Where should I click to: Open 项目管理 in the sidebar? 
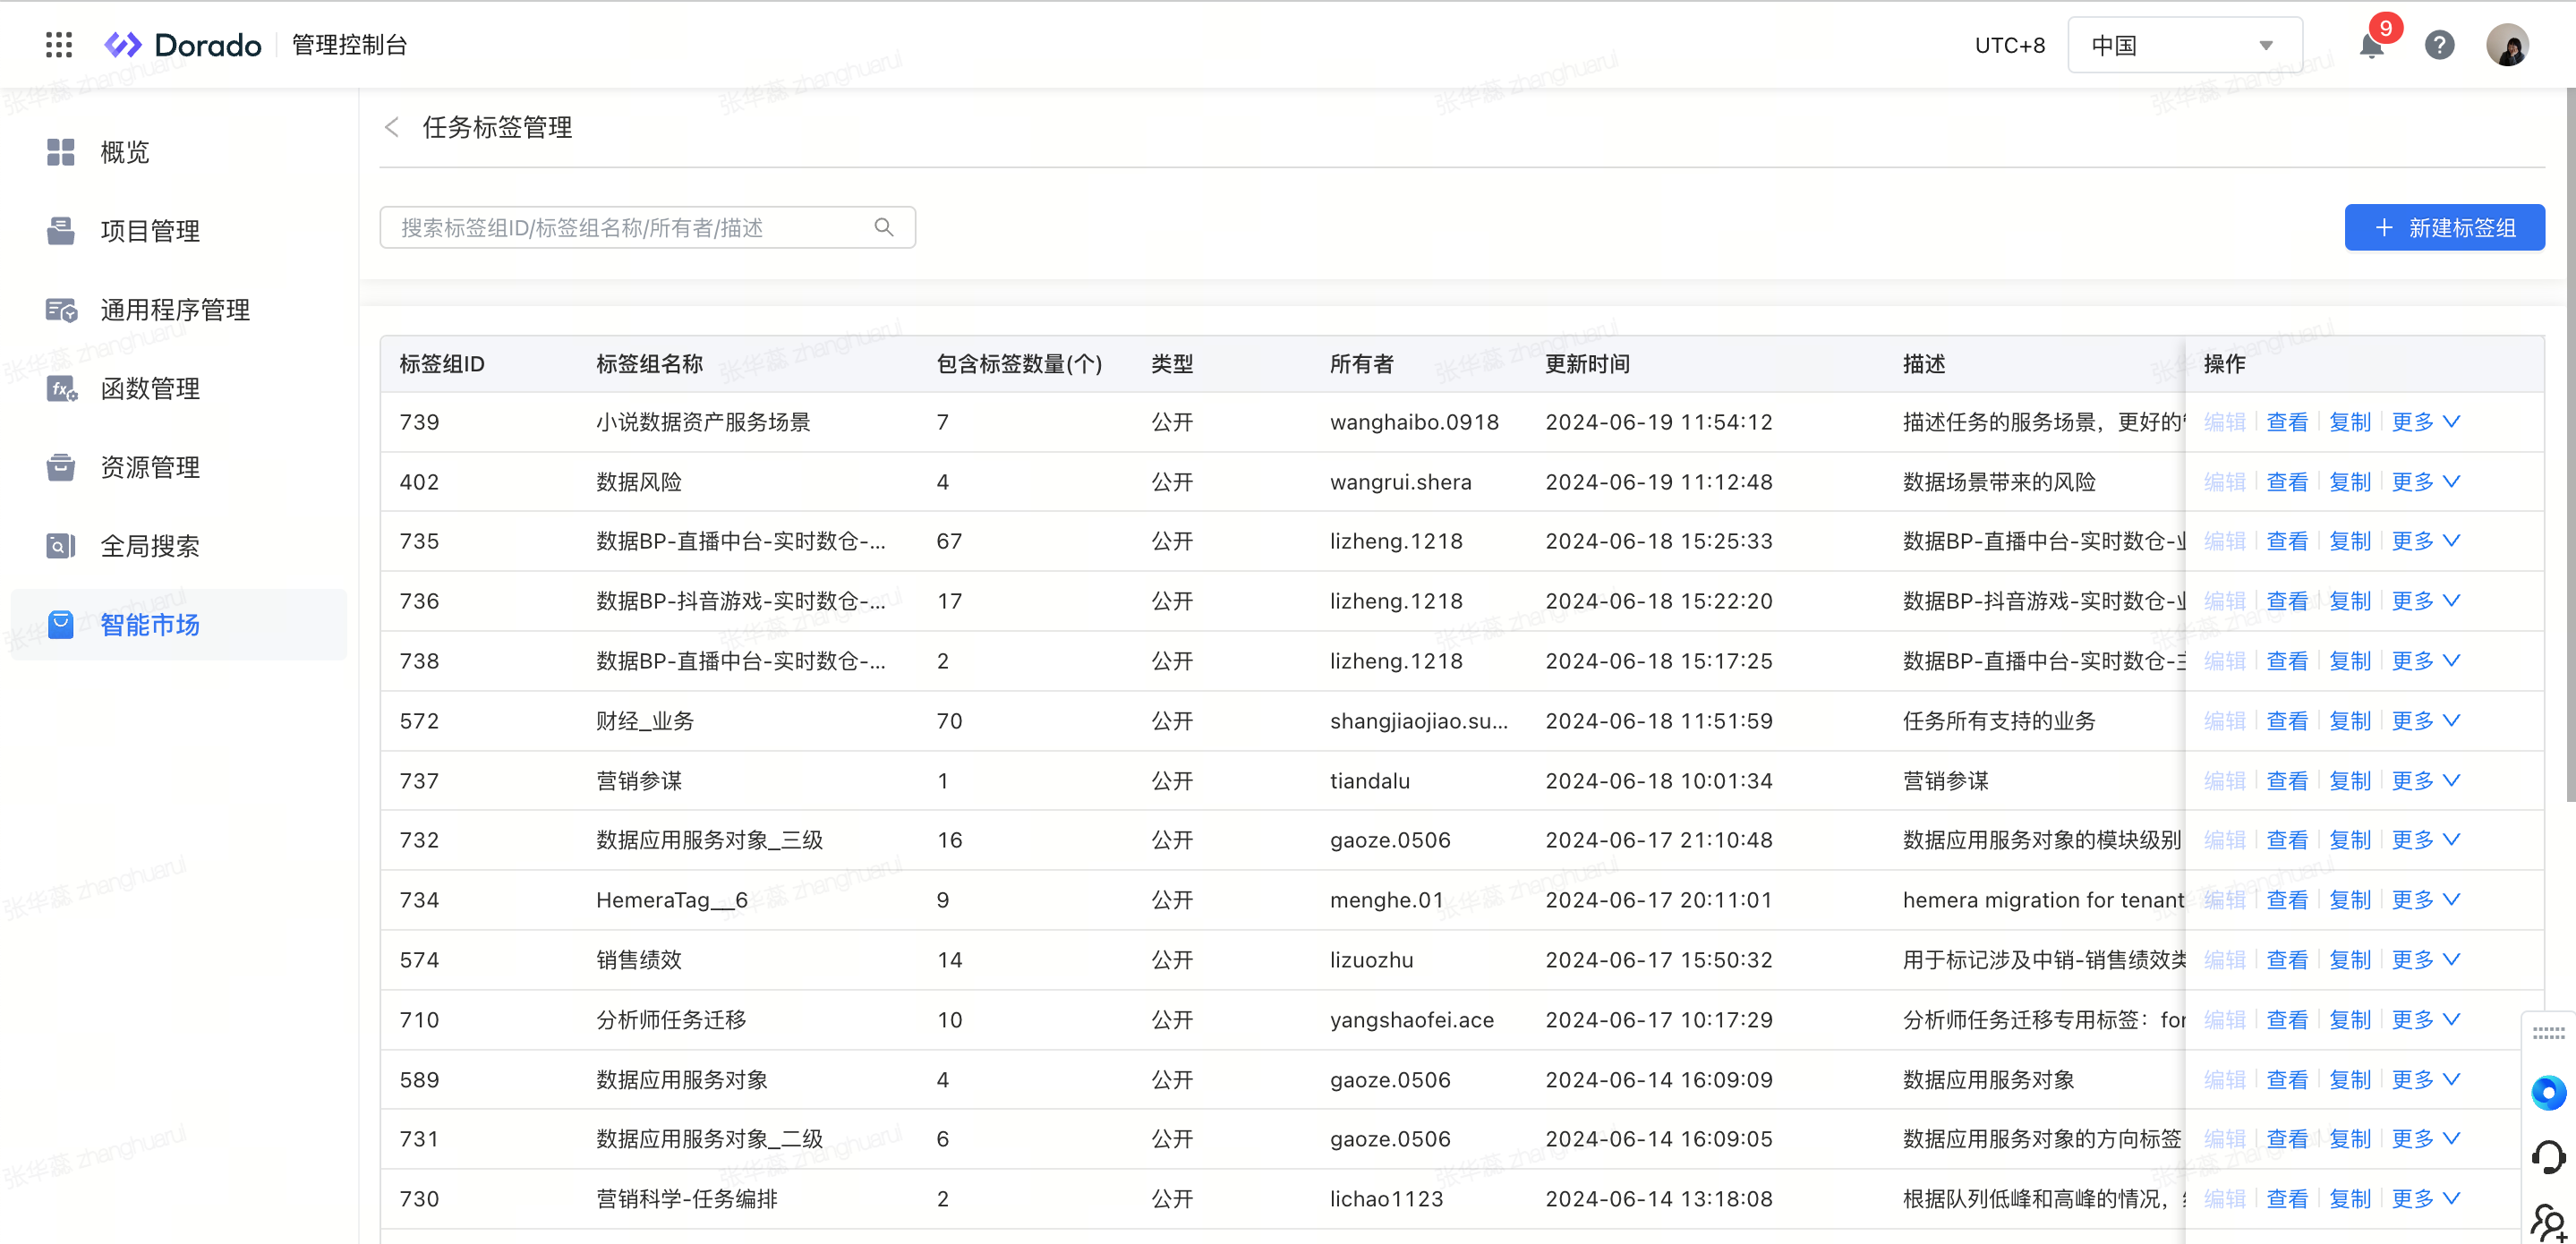(150, 231)
